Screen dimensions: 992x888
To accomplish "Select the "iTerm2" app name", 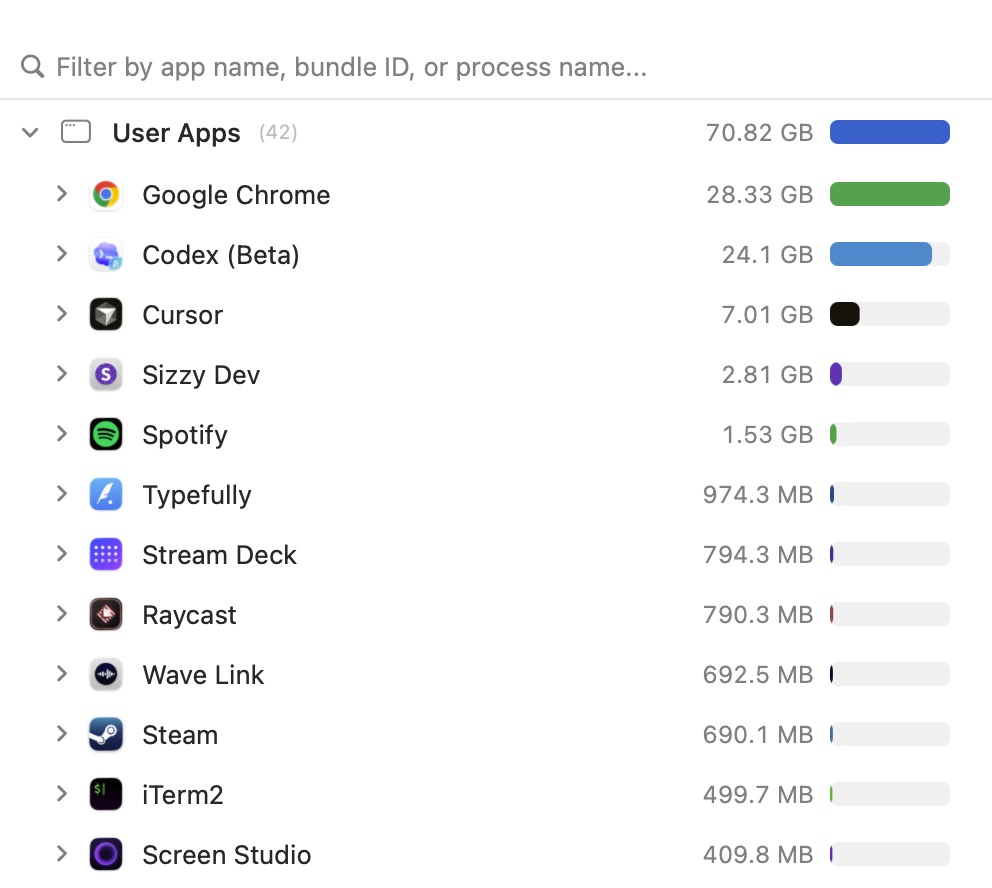I will click(x=183, y=796).
